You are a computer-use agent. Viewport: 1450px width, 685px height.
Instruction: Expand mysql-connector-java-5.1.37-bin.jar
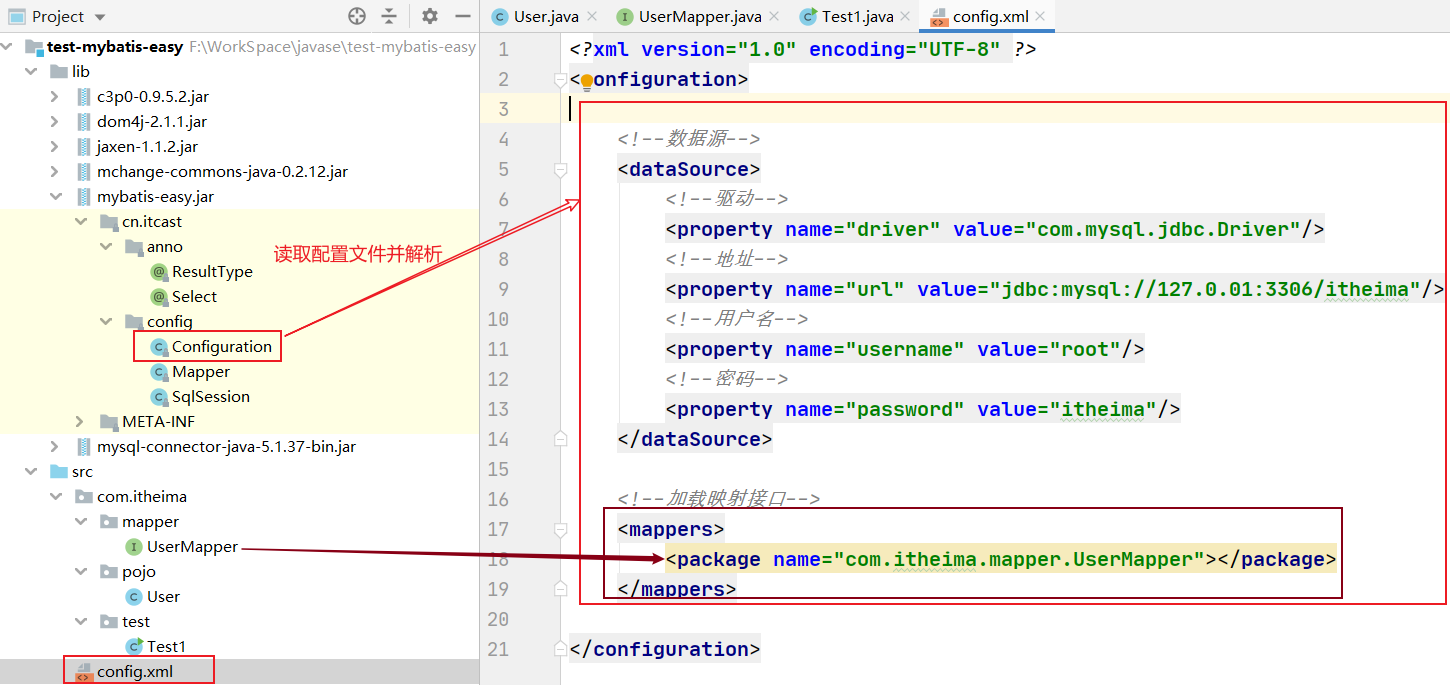pos(55,446)
